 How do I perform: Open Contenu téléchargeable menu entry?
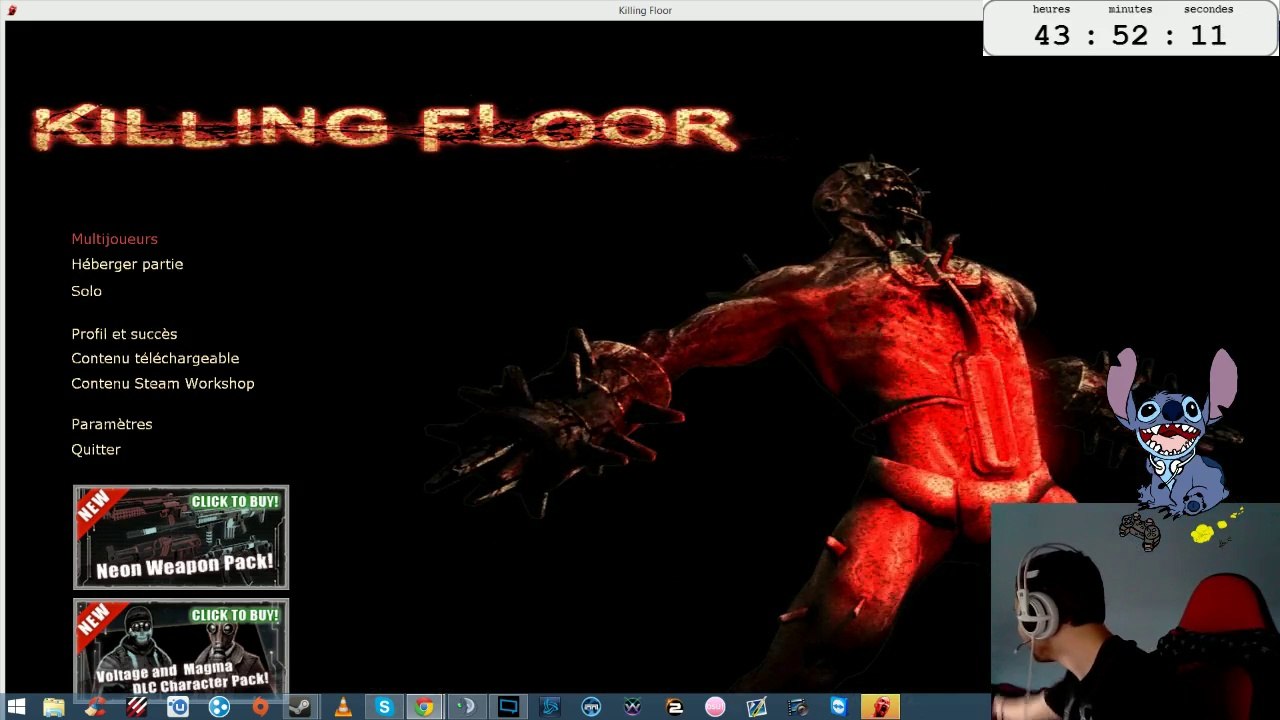[x=155, y=358]
